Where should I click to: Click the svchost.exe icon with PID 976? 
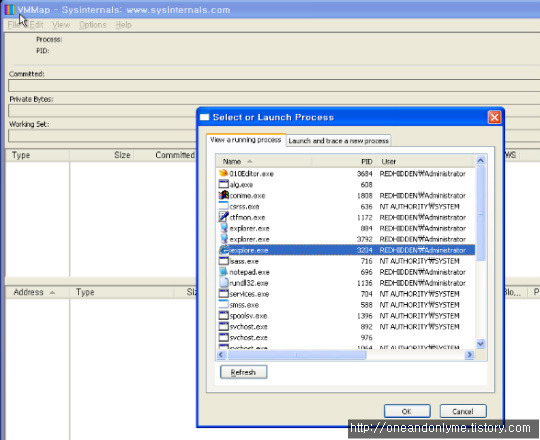click(x=224, y=337)
